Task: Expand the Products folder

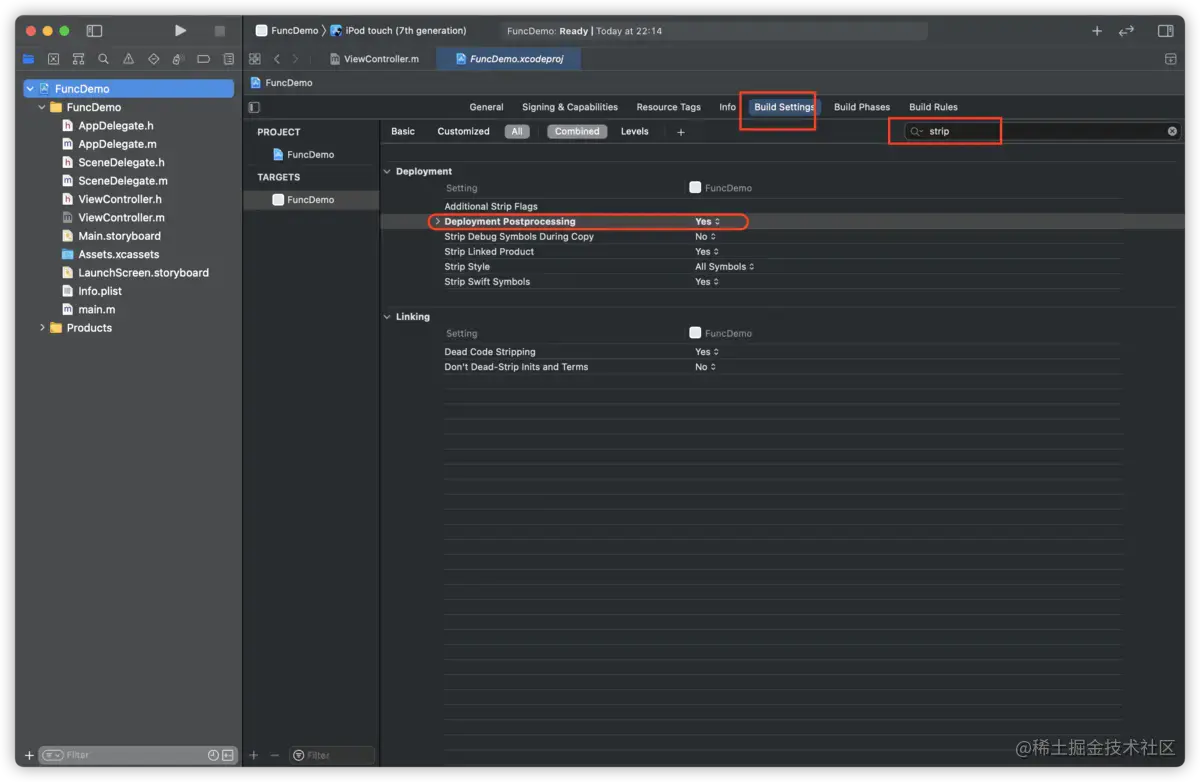Action: [x=42, y=328]
